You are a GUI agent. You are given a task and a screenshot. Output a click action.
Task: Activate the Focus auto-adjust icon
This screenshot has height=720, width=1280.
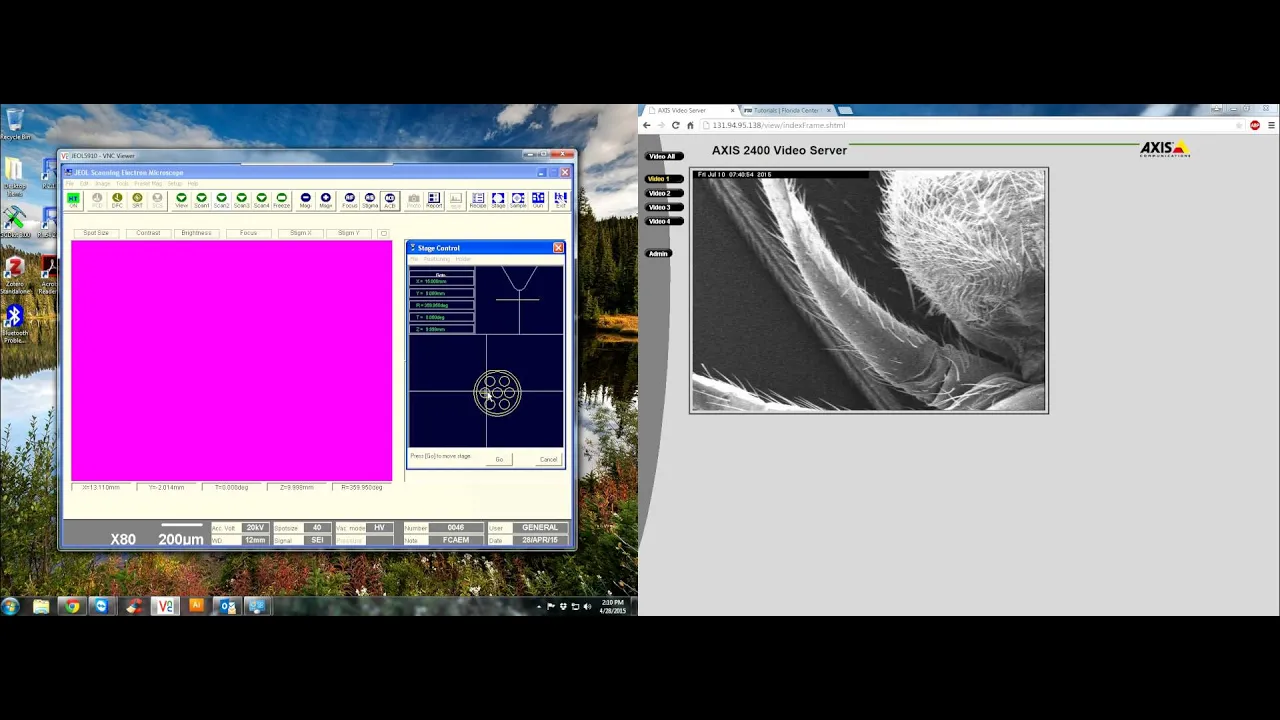[350, 201]
